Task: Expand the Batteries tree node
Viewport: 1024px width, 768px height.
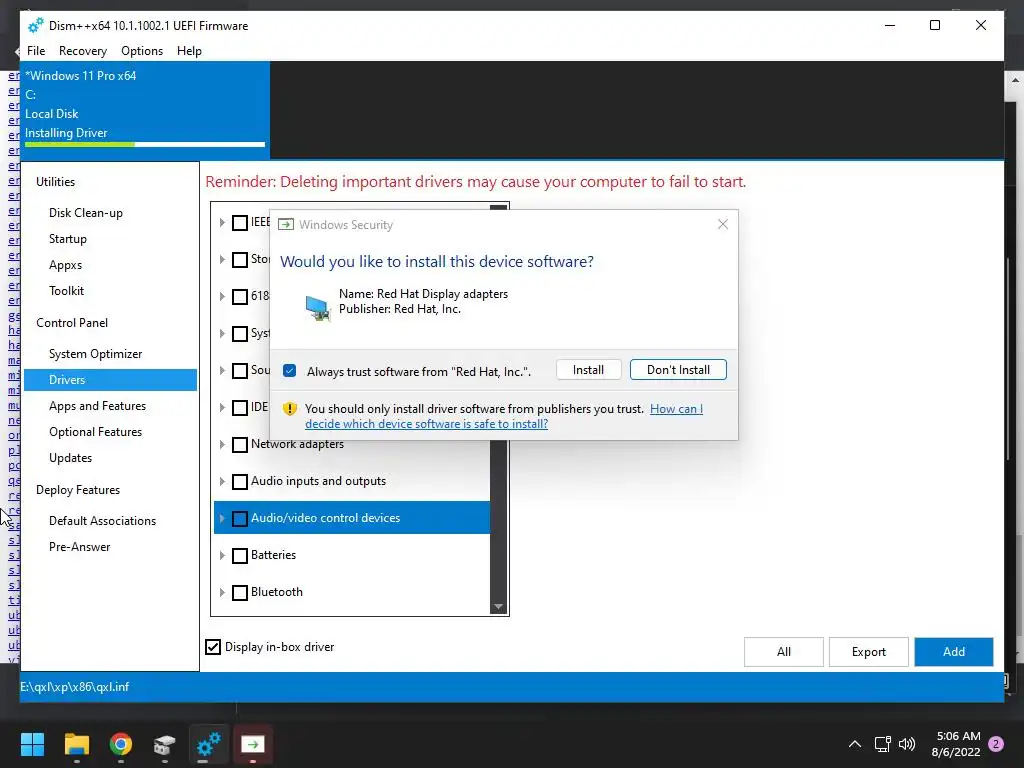Action: coord(222,556)
